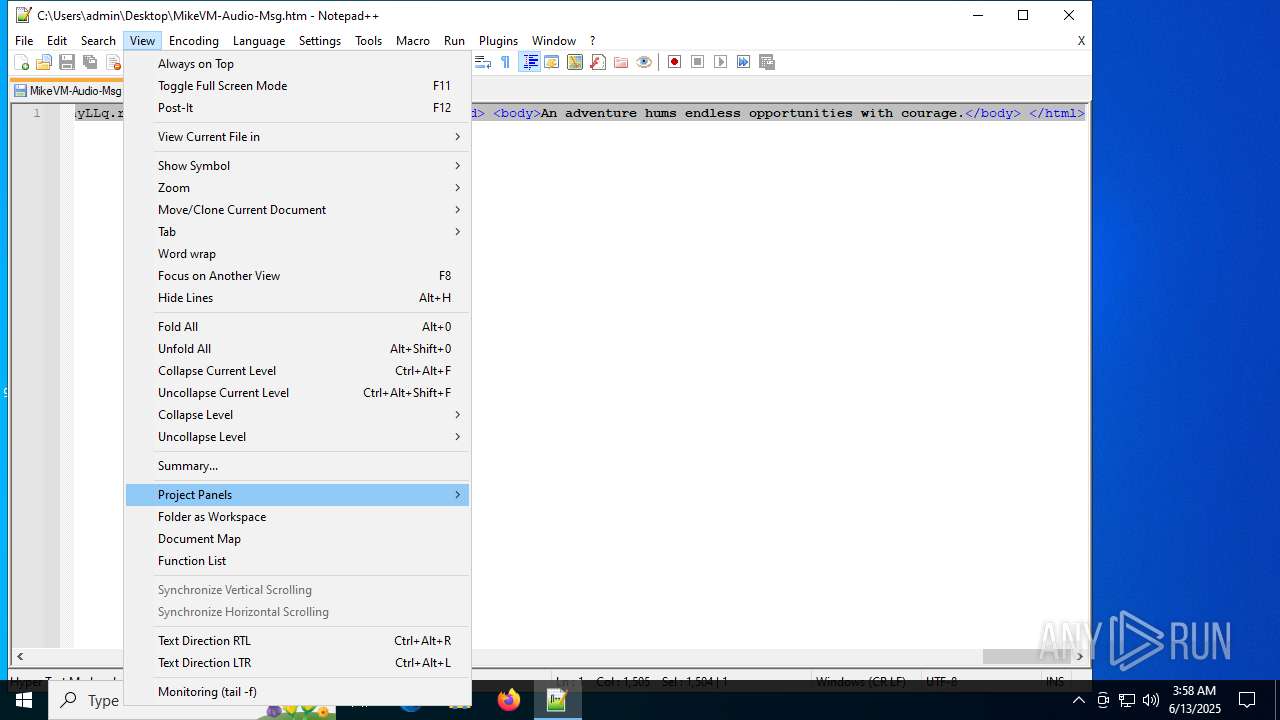
Task: Click the Save file toolbar icon
Action: (x=67, y=62)
